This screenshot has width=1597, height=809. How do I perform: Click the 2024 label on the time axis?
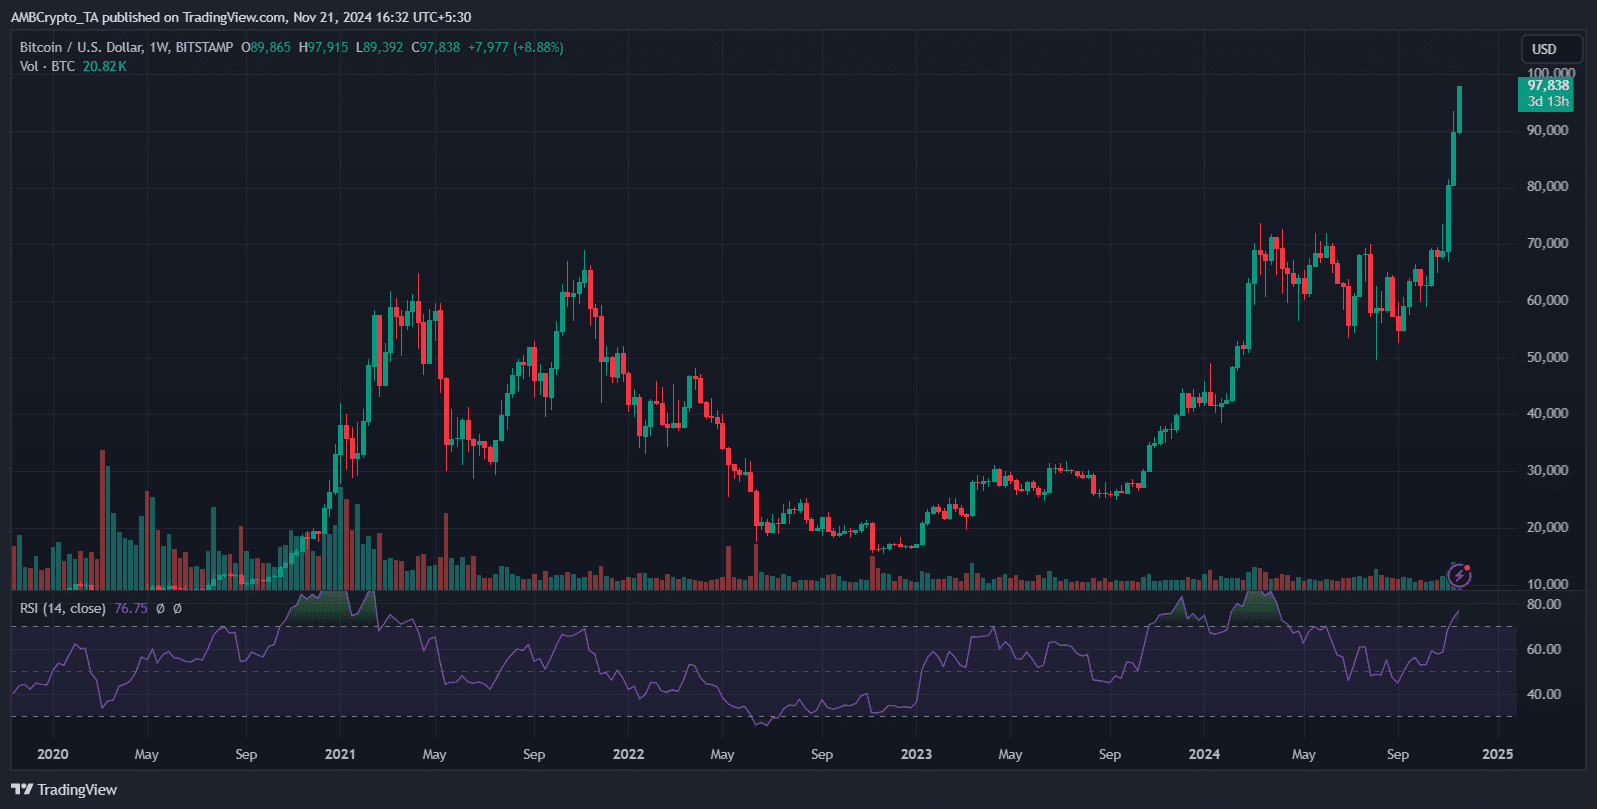(x=1204, y=754)
